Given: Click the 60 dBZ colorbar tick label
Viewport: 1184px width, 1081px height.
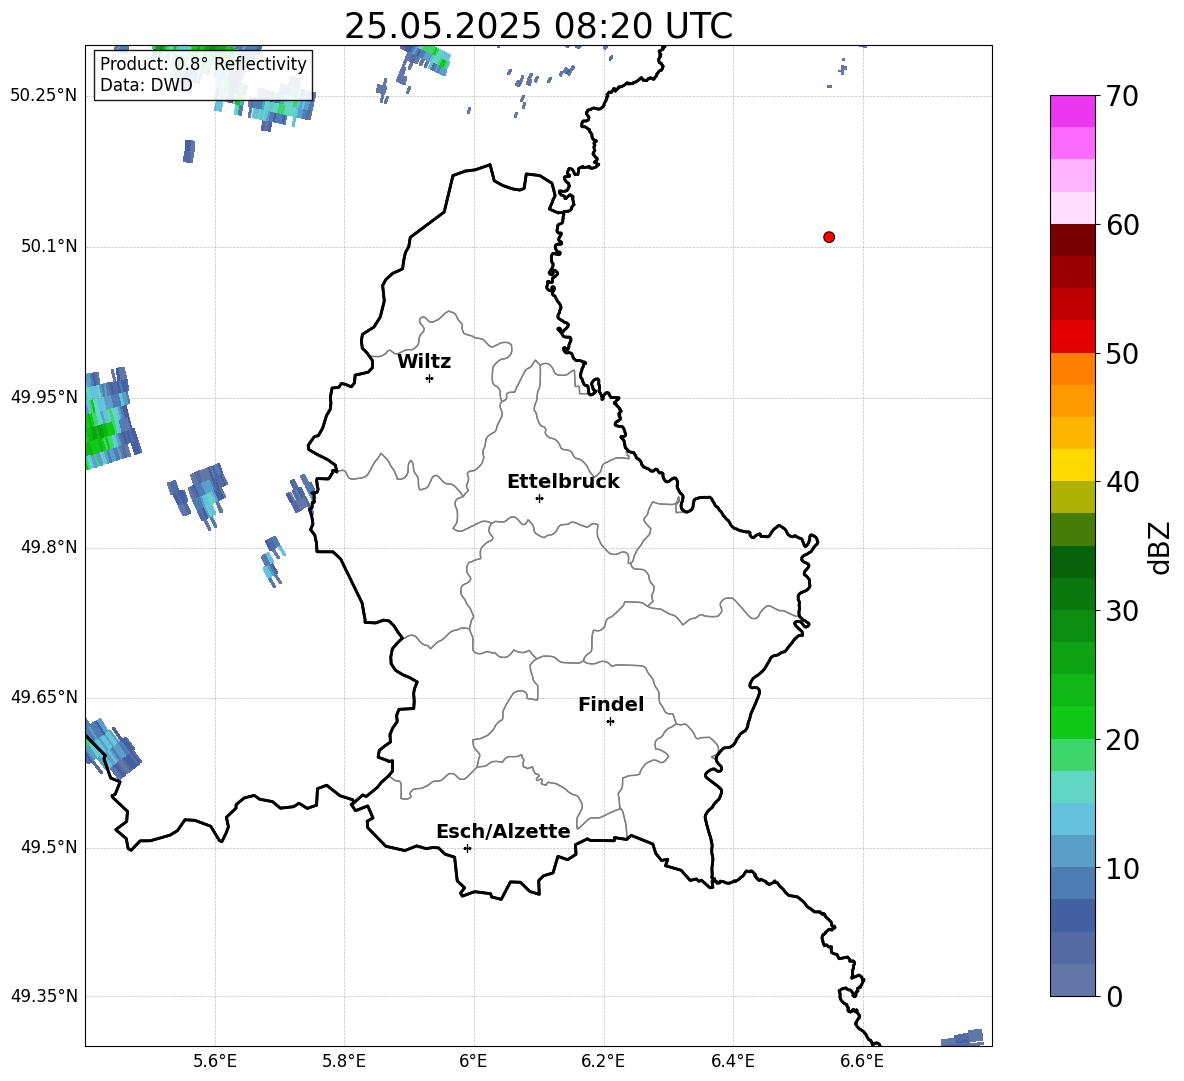Looking at the screenshot, I should 1122,224.
